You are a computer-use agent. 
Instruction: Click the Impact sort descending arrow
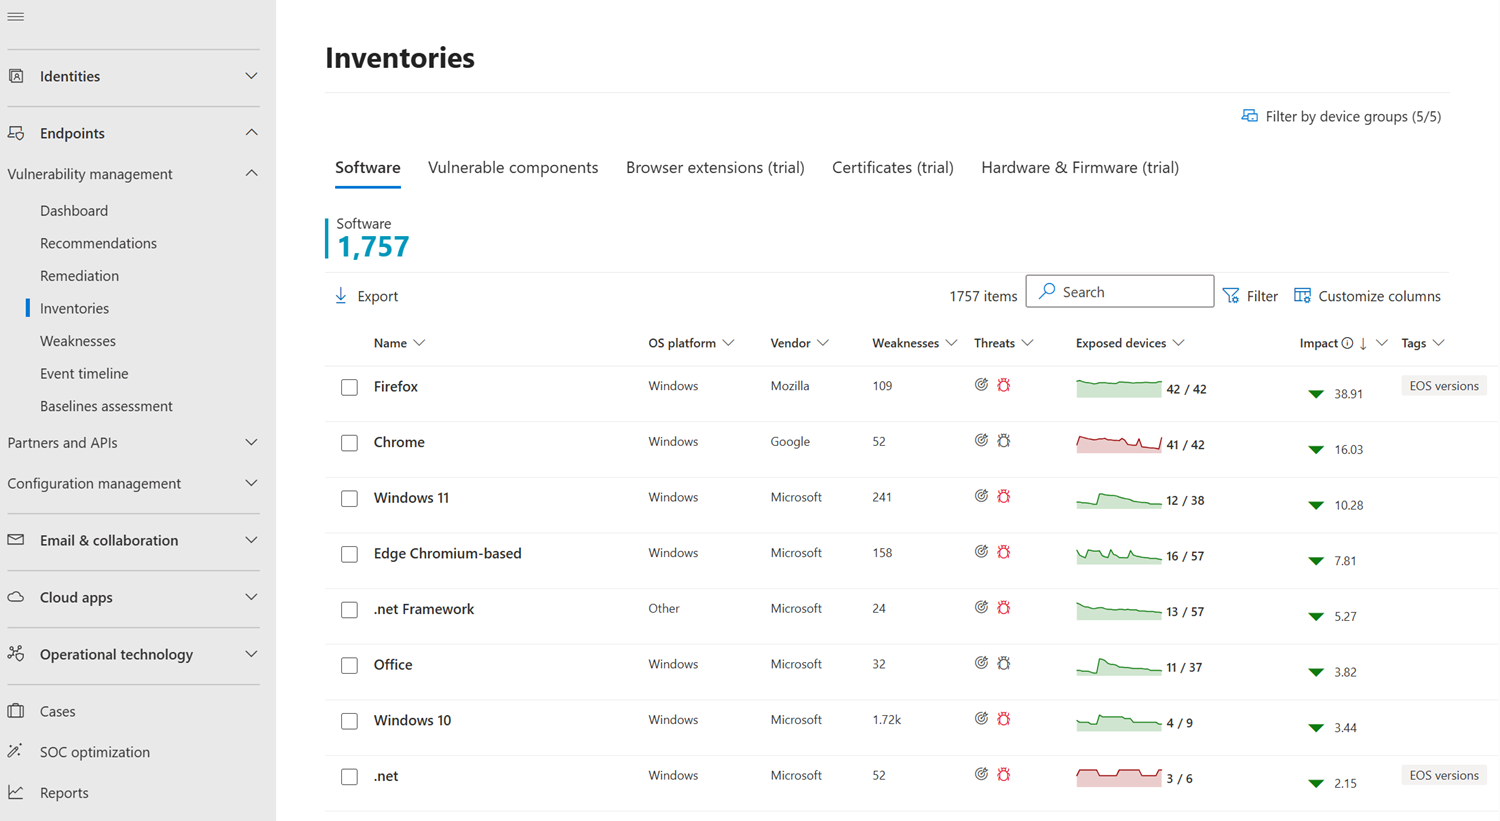pos(1363,343)
